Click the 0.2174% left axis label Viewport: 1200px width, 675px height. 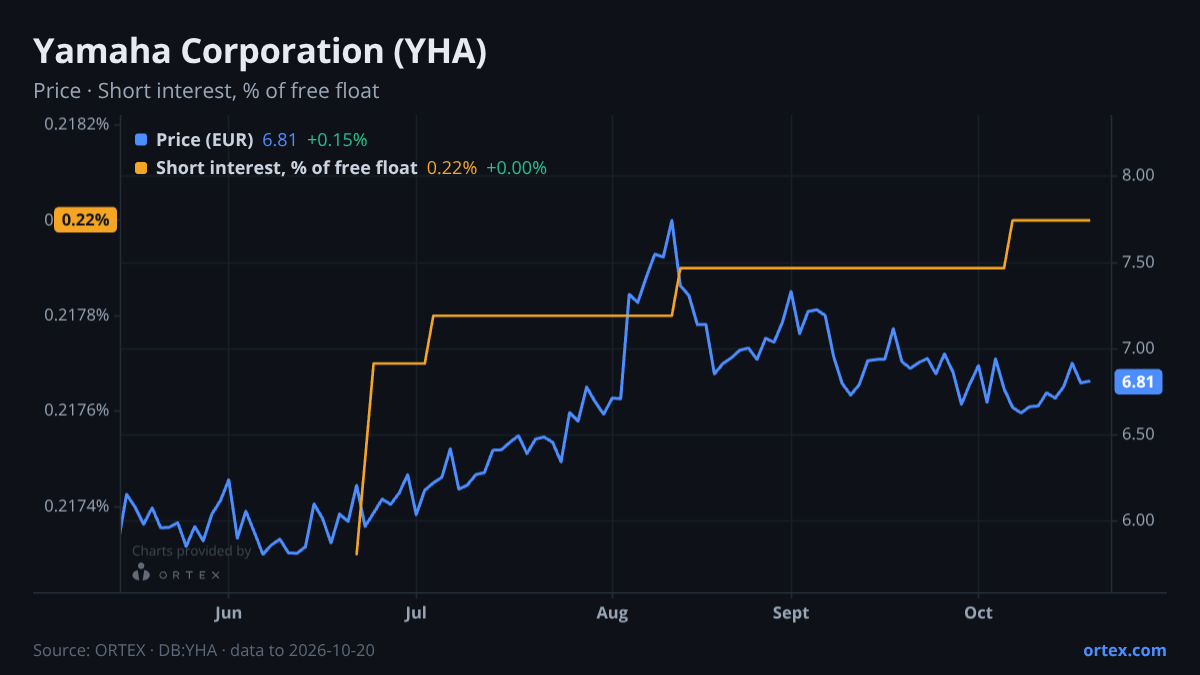pyautogui.click(x=77, y=505)
